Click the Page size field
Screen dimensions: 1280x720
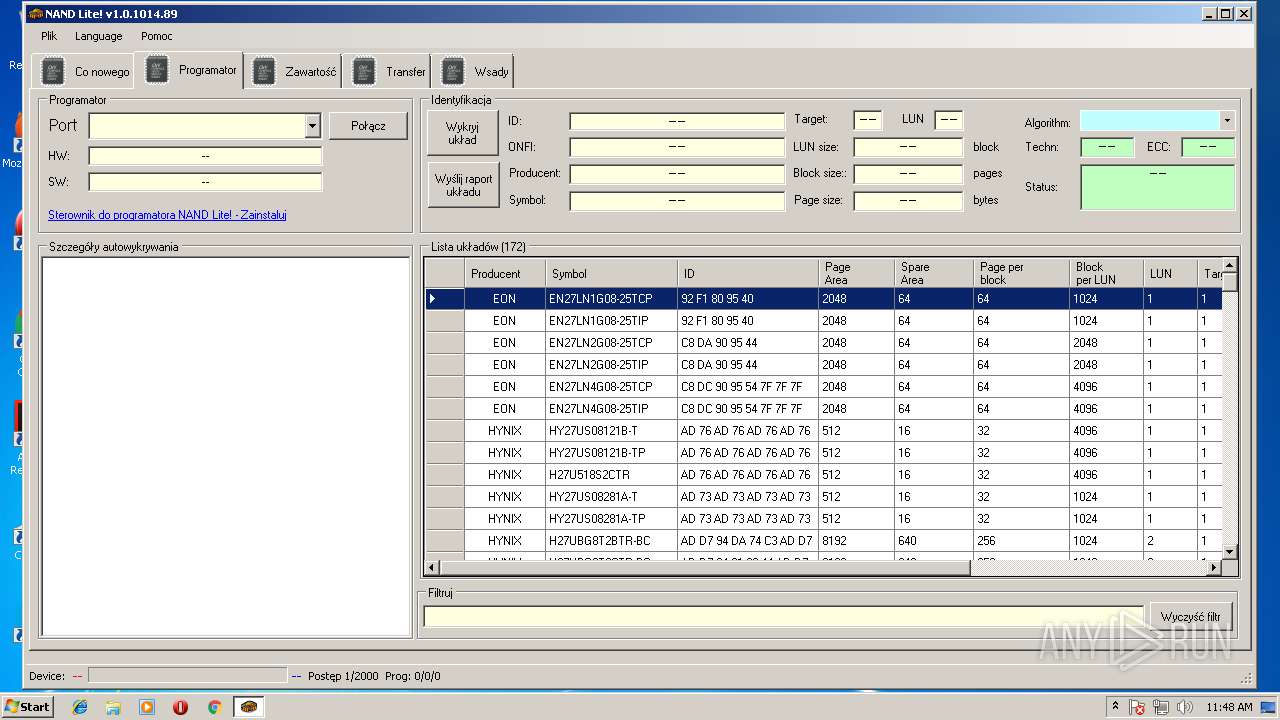(x=908, y=201)
